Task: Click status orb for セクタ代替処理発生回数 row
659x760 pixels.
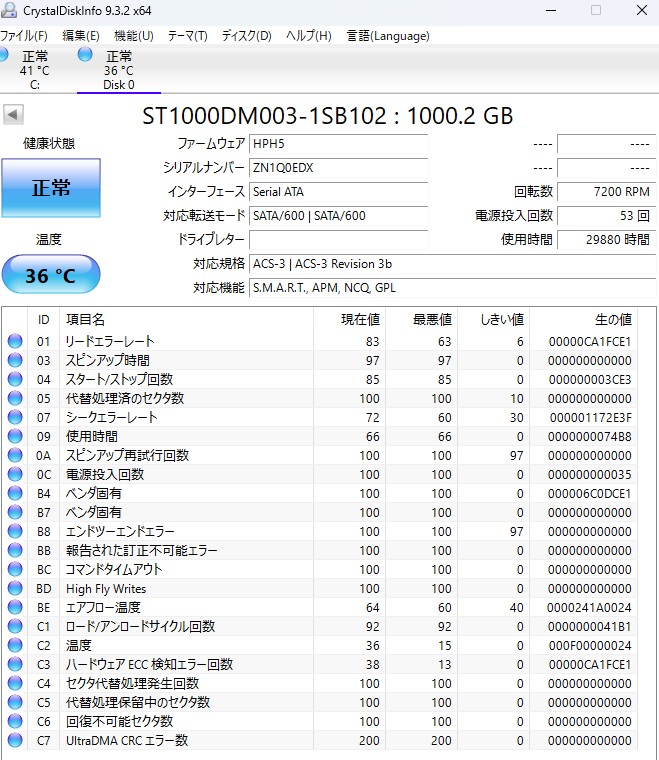Action: [15, 683]
